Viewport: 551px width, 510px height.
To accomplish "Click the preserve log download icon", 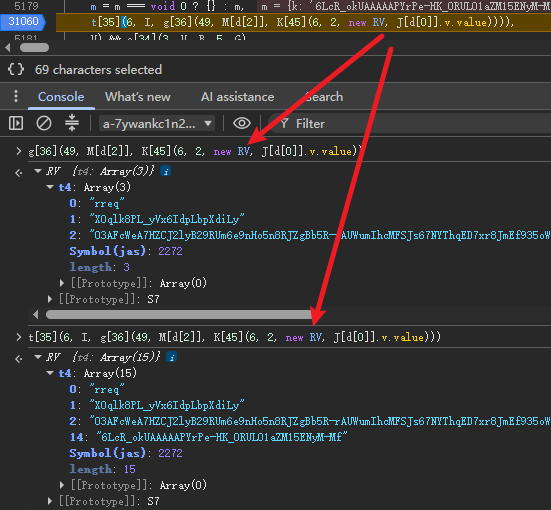I will point(72,123).
